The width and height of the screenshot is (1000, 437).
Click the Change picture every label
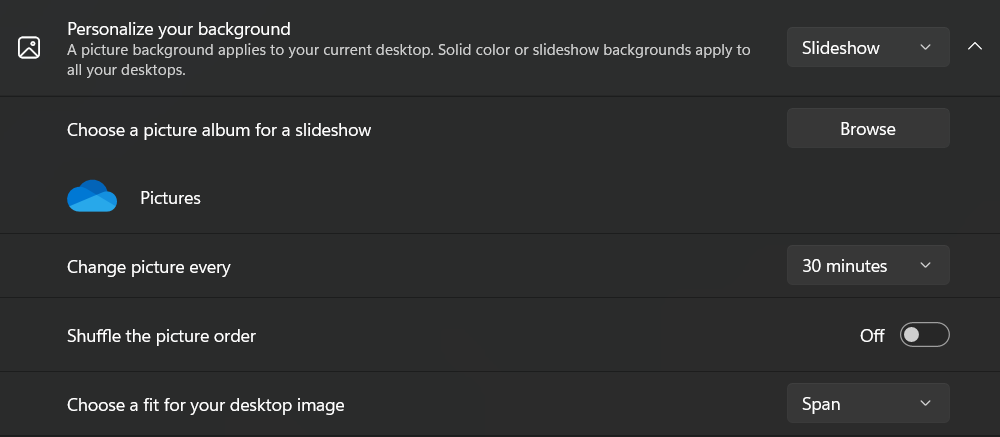149,267
